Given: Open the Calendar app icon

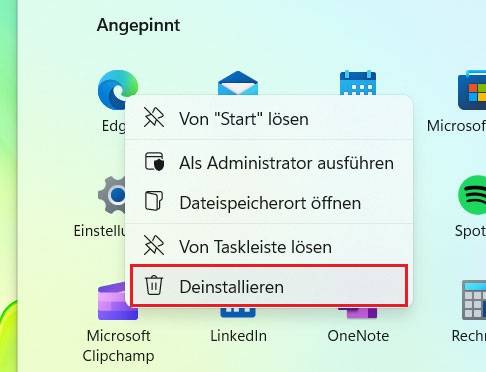Looking at the screenshot, I should point(358,83).
